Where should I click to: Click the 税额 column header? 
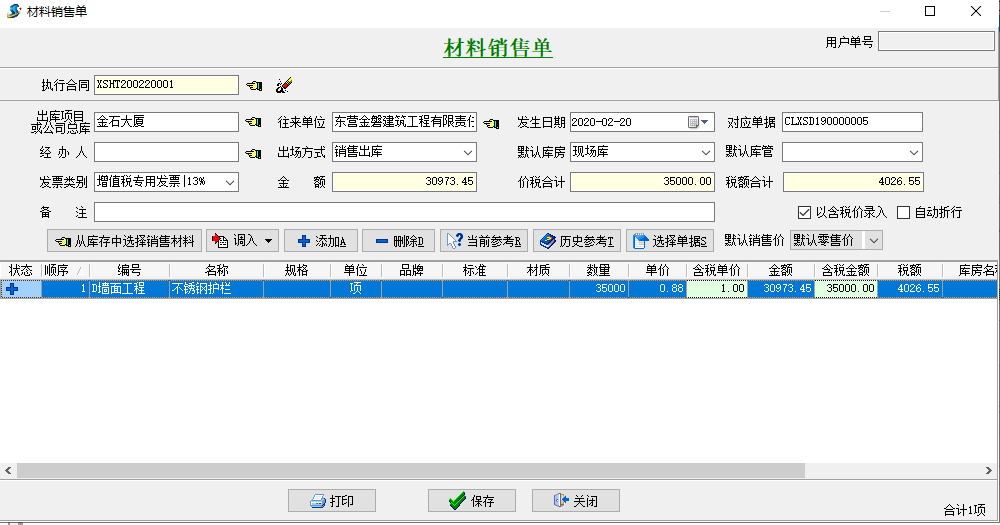point(909,270)
